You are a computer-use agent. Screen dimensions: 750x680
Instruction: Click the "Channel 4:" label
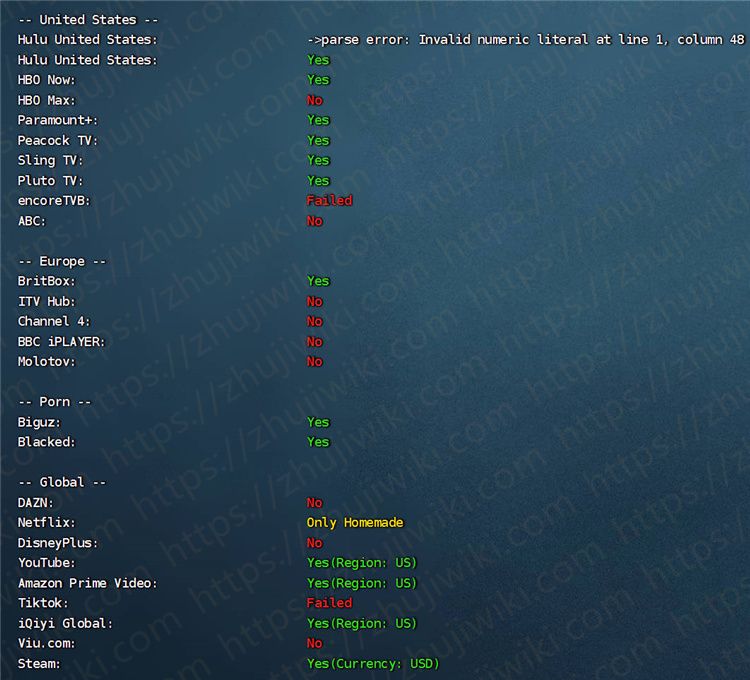[54, 321]
